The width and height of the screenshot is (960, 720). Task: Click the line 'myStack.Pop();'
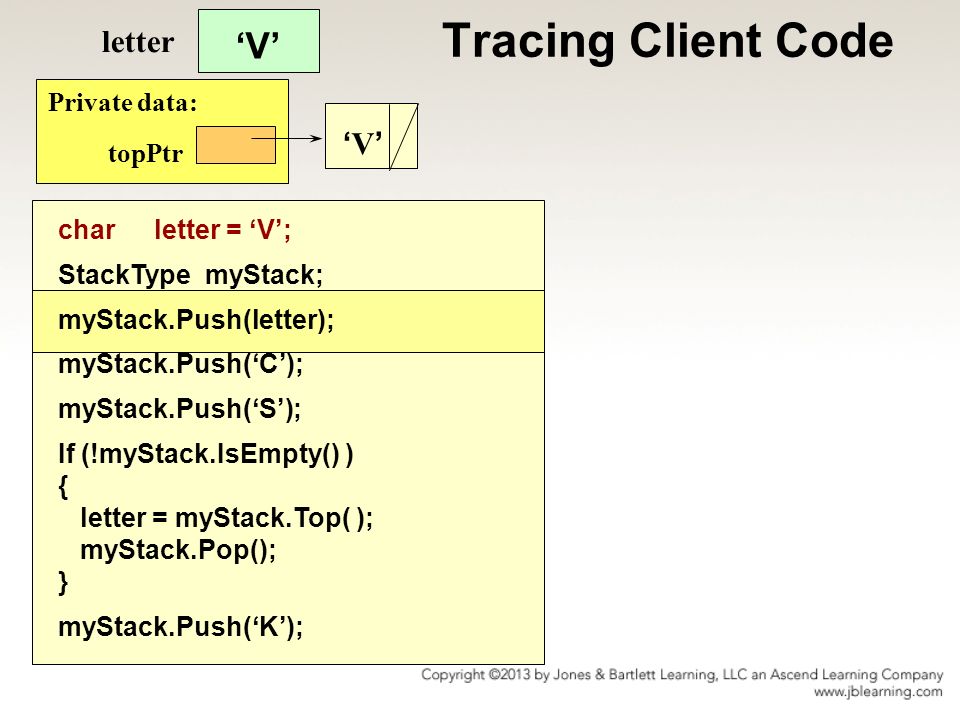[x=178, y=550]
